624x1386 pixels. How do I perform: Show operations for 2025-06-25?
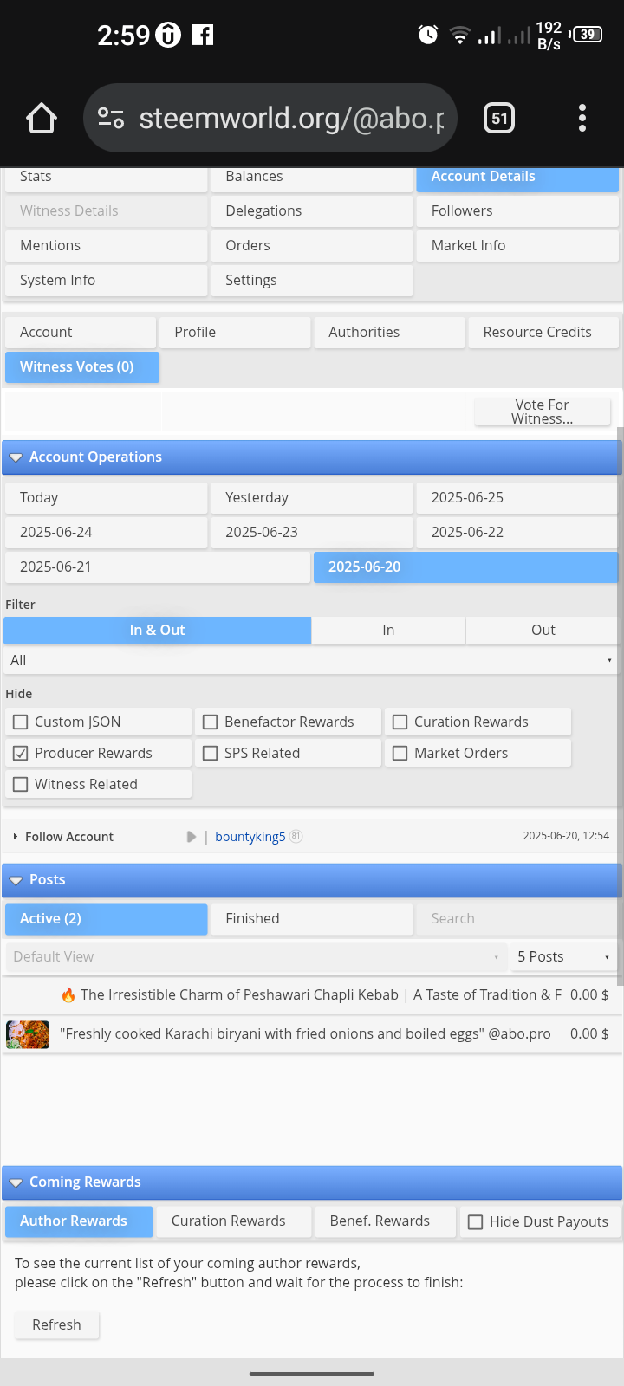point(517,498)
